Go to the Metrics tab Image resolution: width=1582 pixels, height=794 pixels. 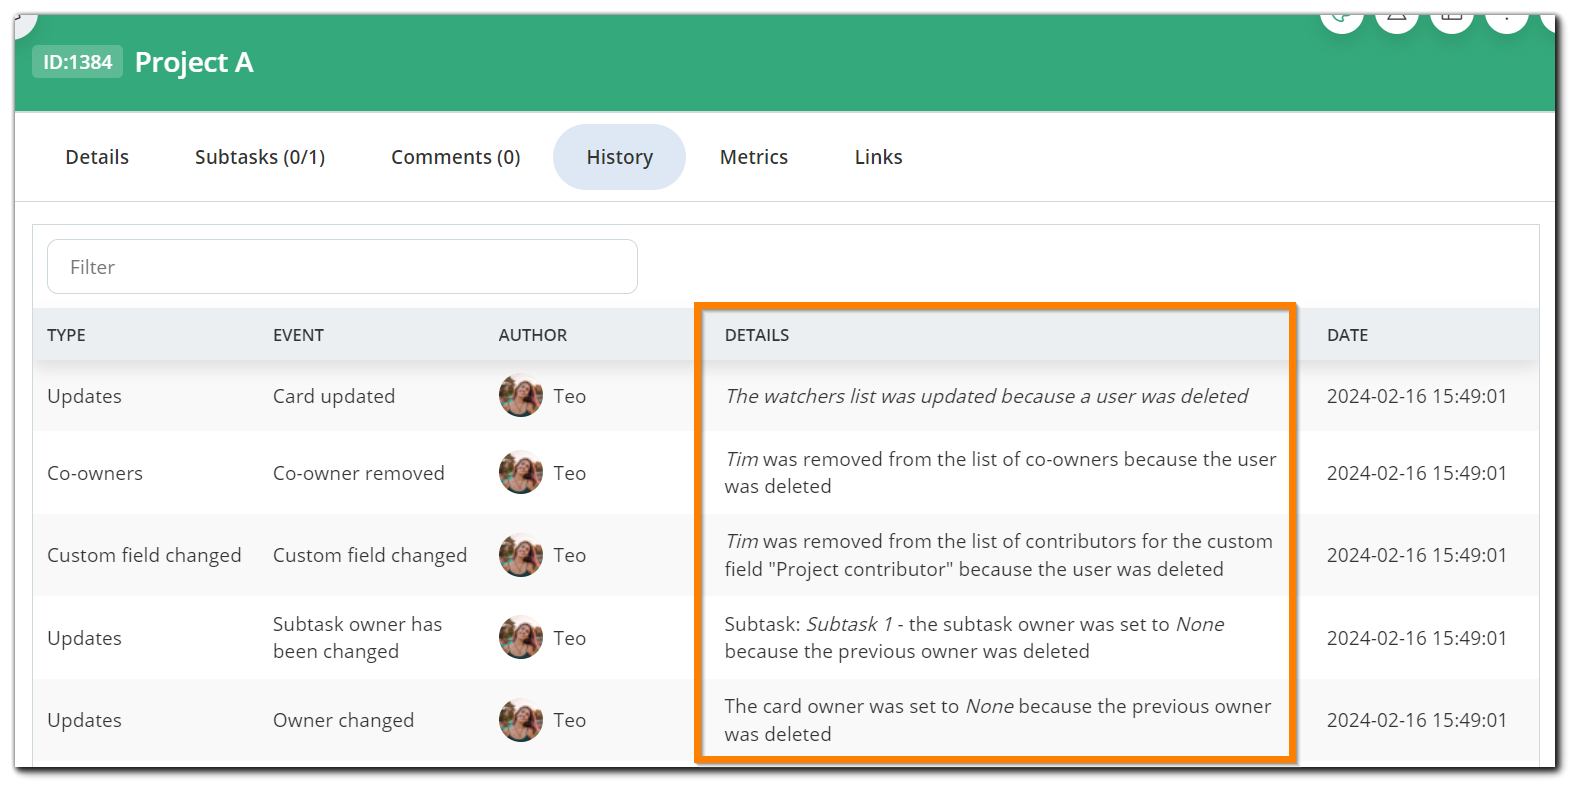(x=754, y=157)
